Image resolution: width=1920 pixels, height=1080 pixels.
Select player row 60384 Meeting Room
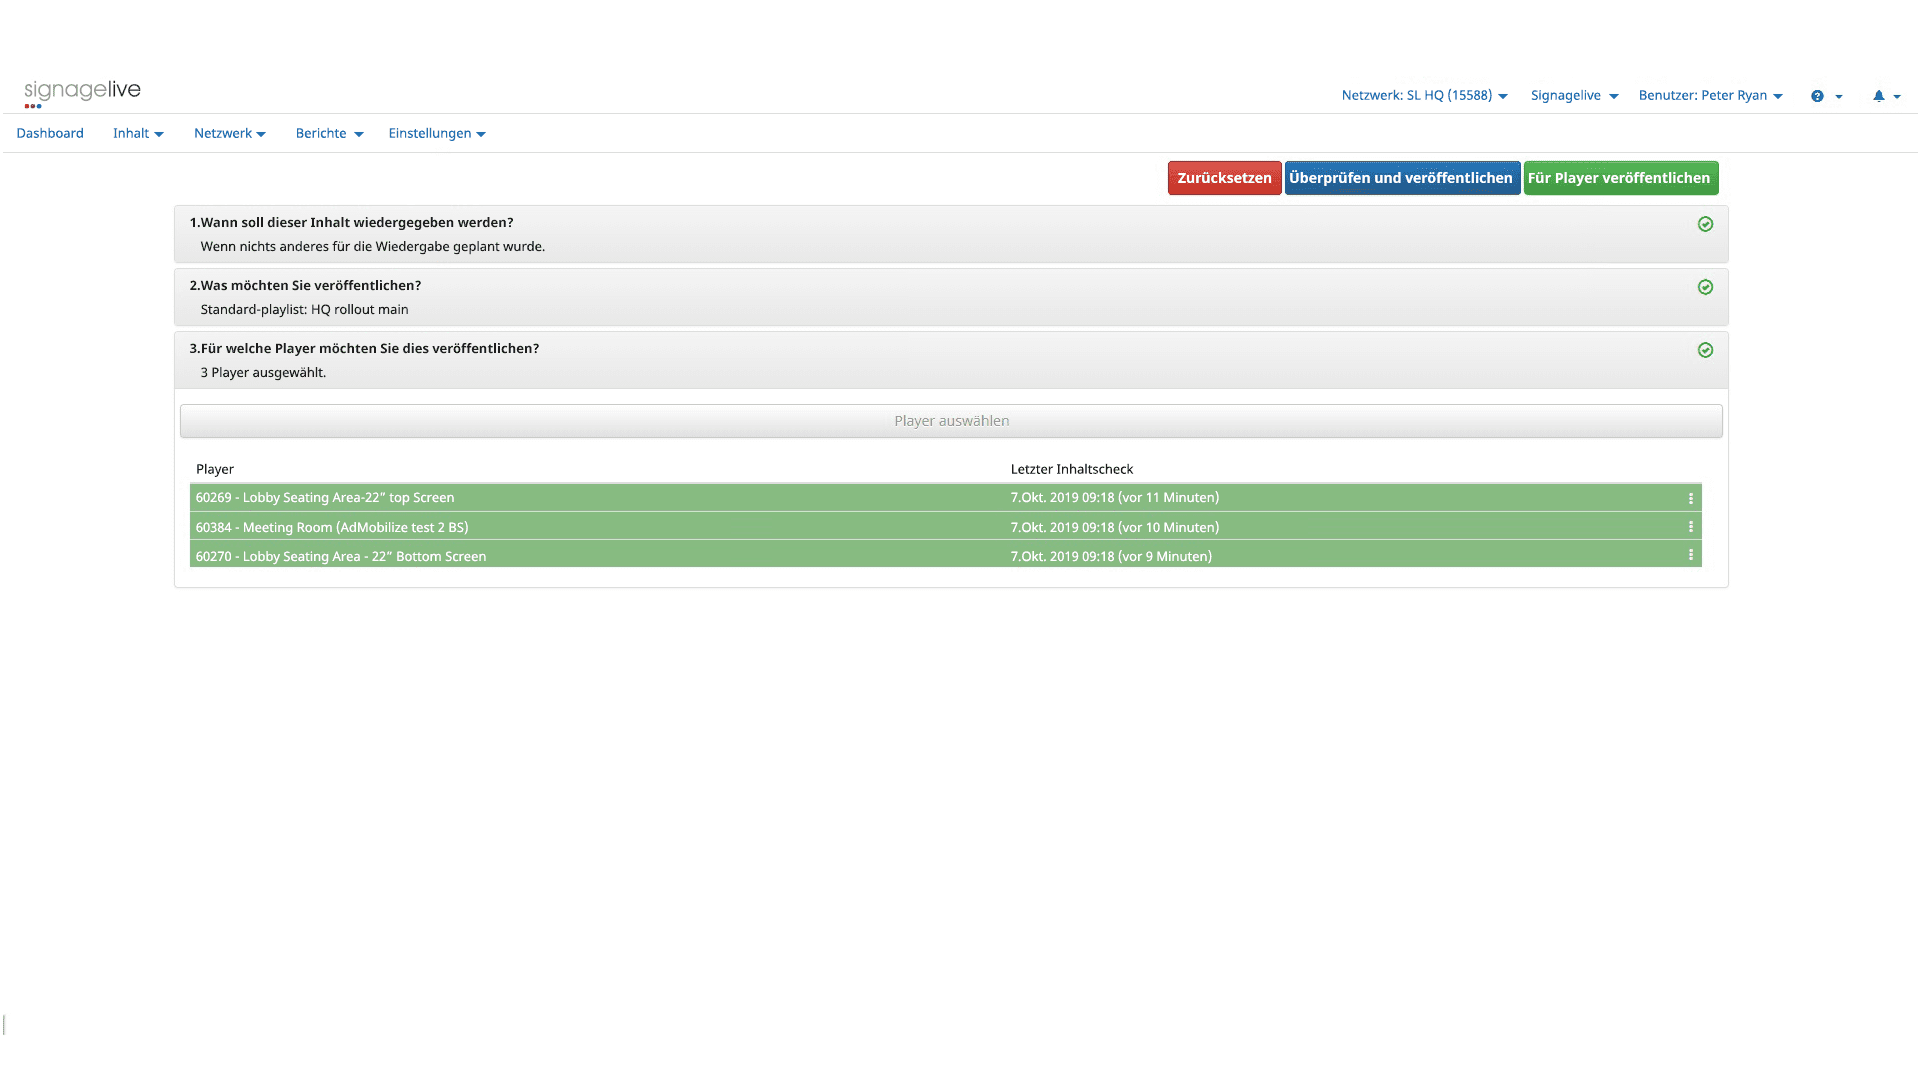coord(700,527)
